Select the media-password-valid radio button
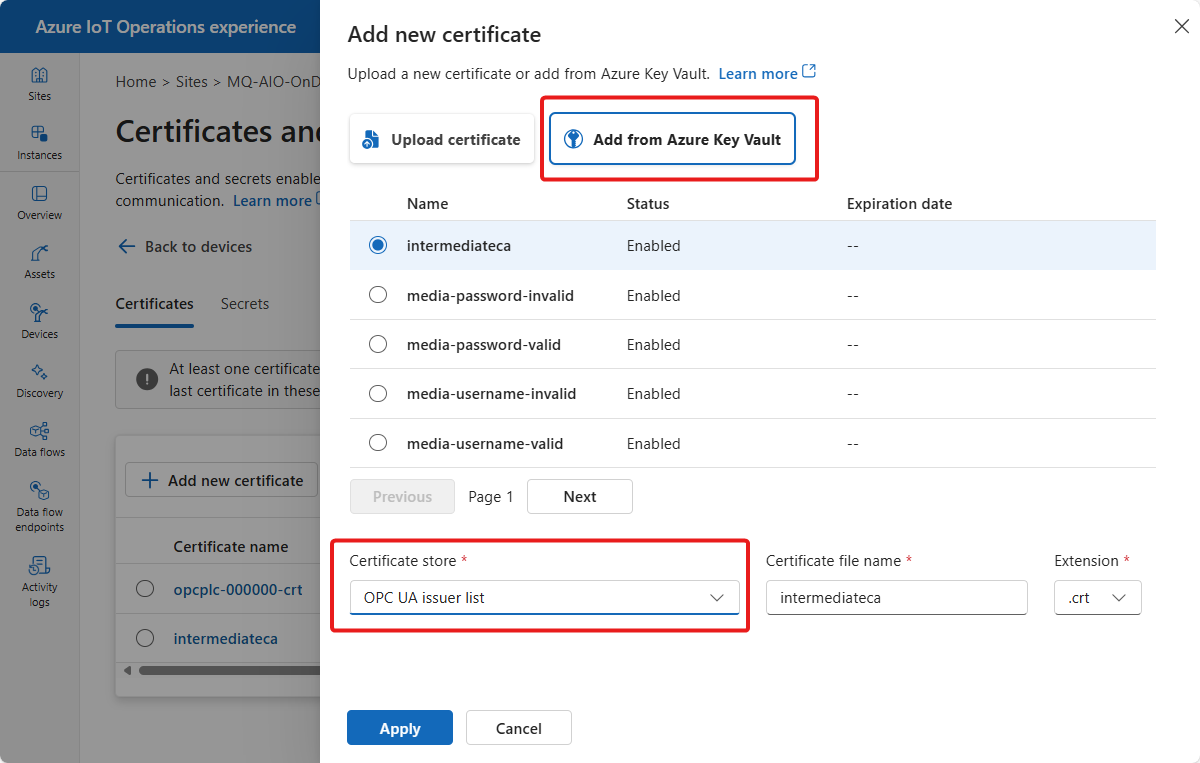Screen dimensions: 1200x763 (x=378, y=344)
